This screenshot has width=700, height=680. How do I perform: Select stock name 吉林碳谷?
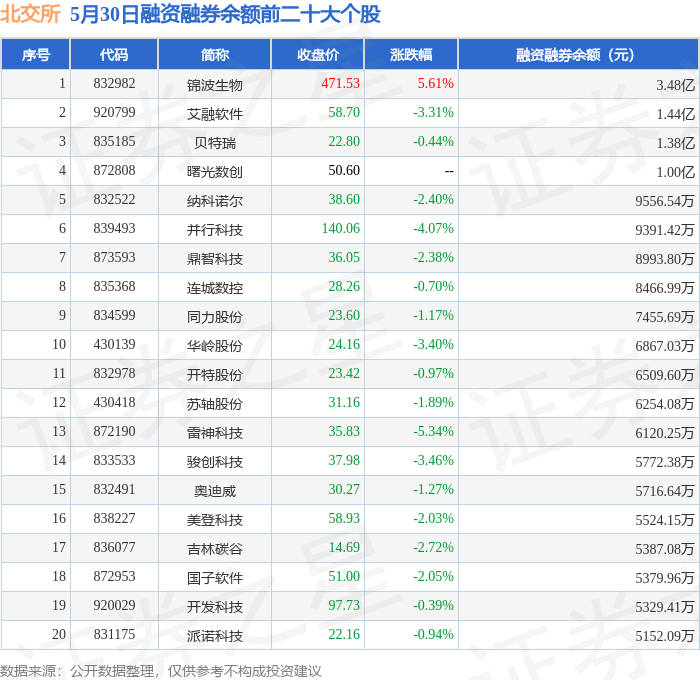point(215,549)
